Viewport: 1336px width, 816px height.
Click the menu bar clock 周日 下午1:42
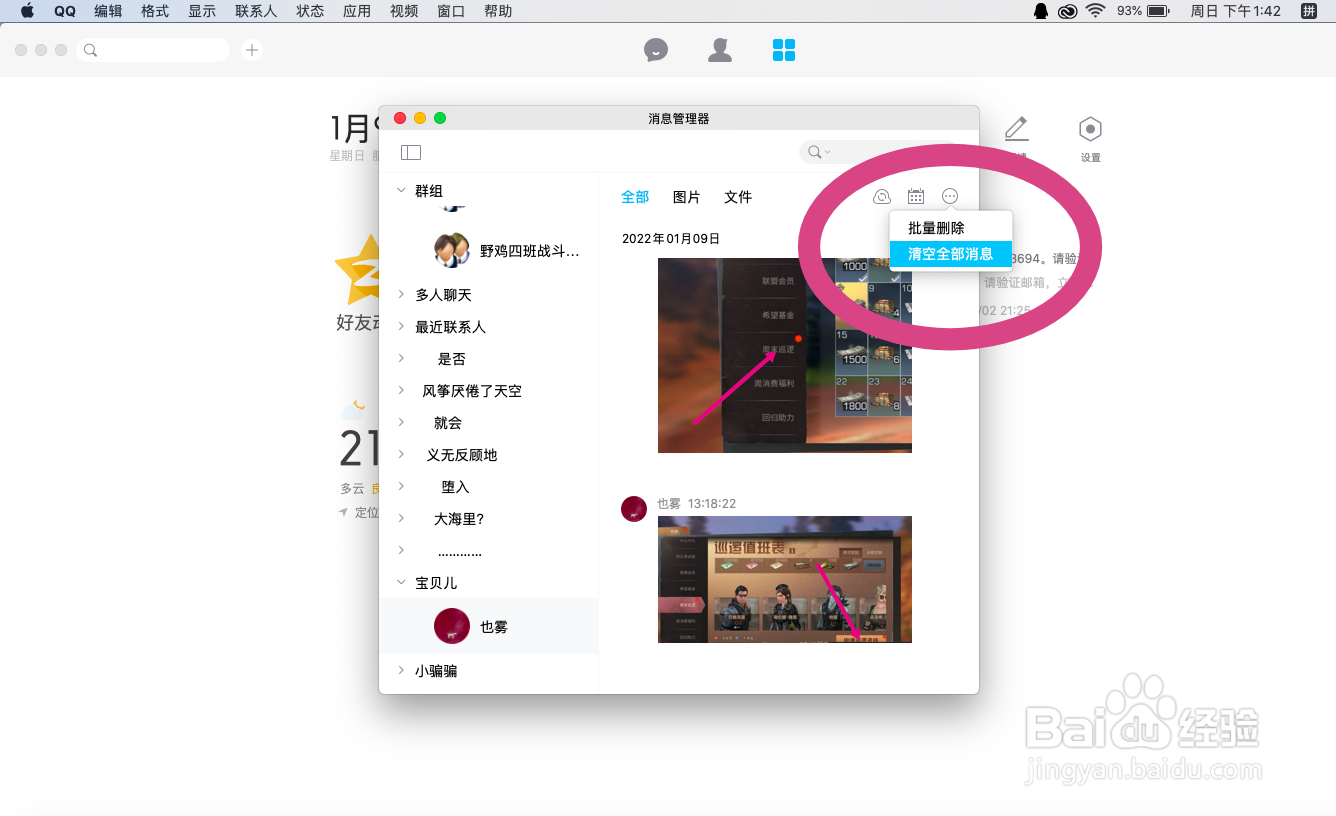pos(1235,11)
